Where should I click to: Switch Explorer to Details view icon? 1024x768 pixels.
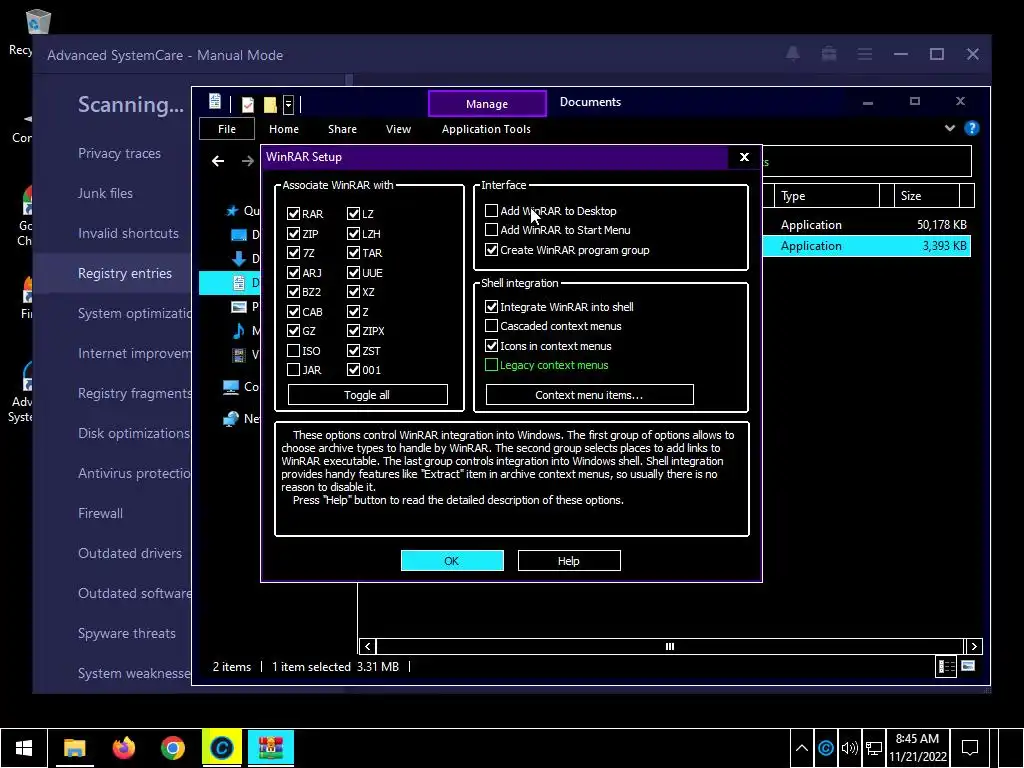pos(946,666)
